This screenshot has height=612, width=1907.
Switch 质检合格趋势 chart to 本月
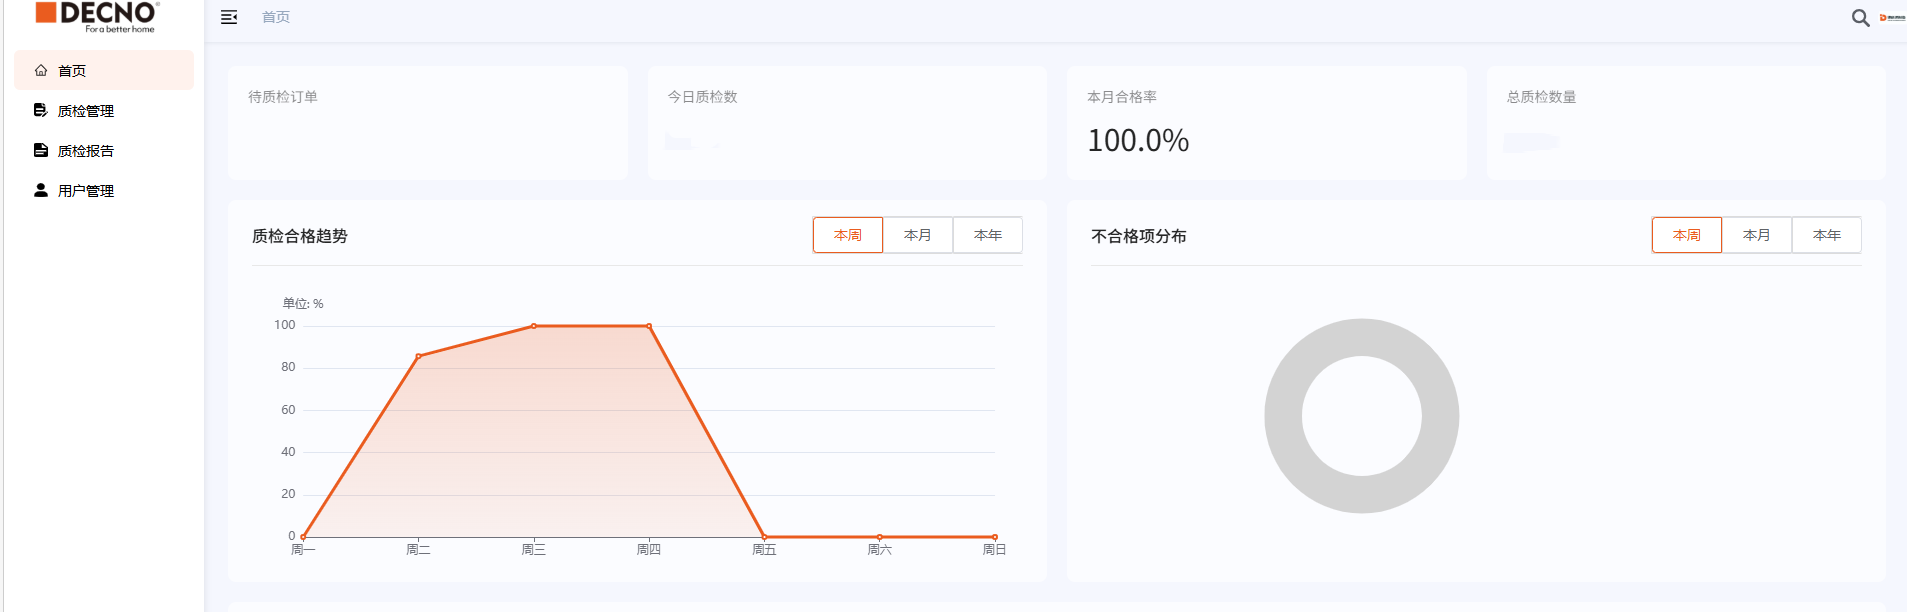click(917, 235)
